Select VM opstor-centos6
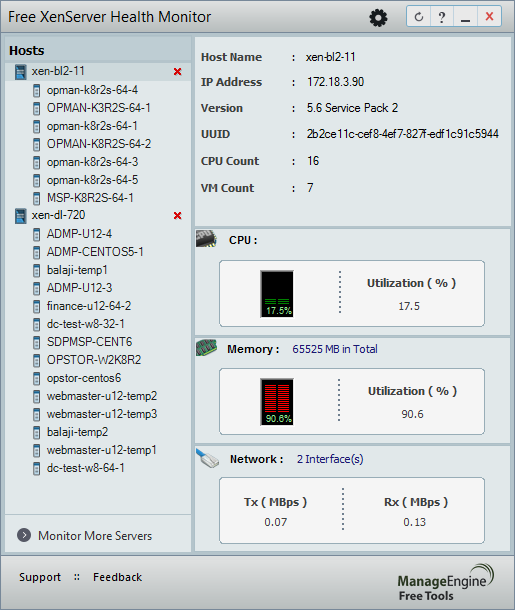 [x=84, y=378]
